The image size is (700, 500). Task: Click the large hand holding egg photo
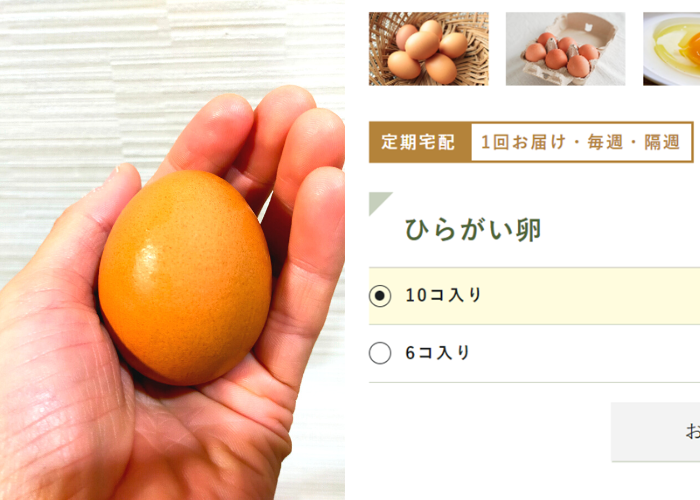[x=172, y=250]
